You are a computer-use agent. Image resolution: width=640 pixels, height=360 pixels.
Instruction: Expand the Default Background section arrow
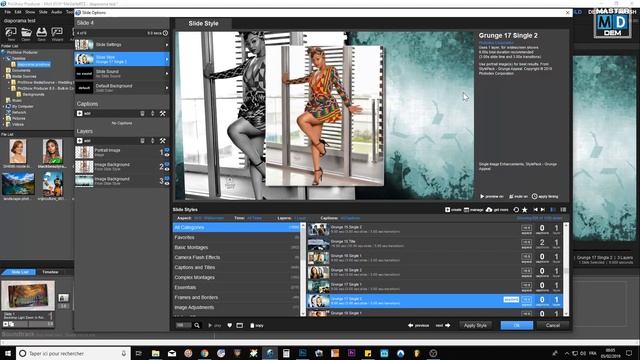(167, 88)
